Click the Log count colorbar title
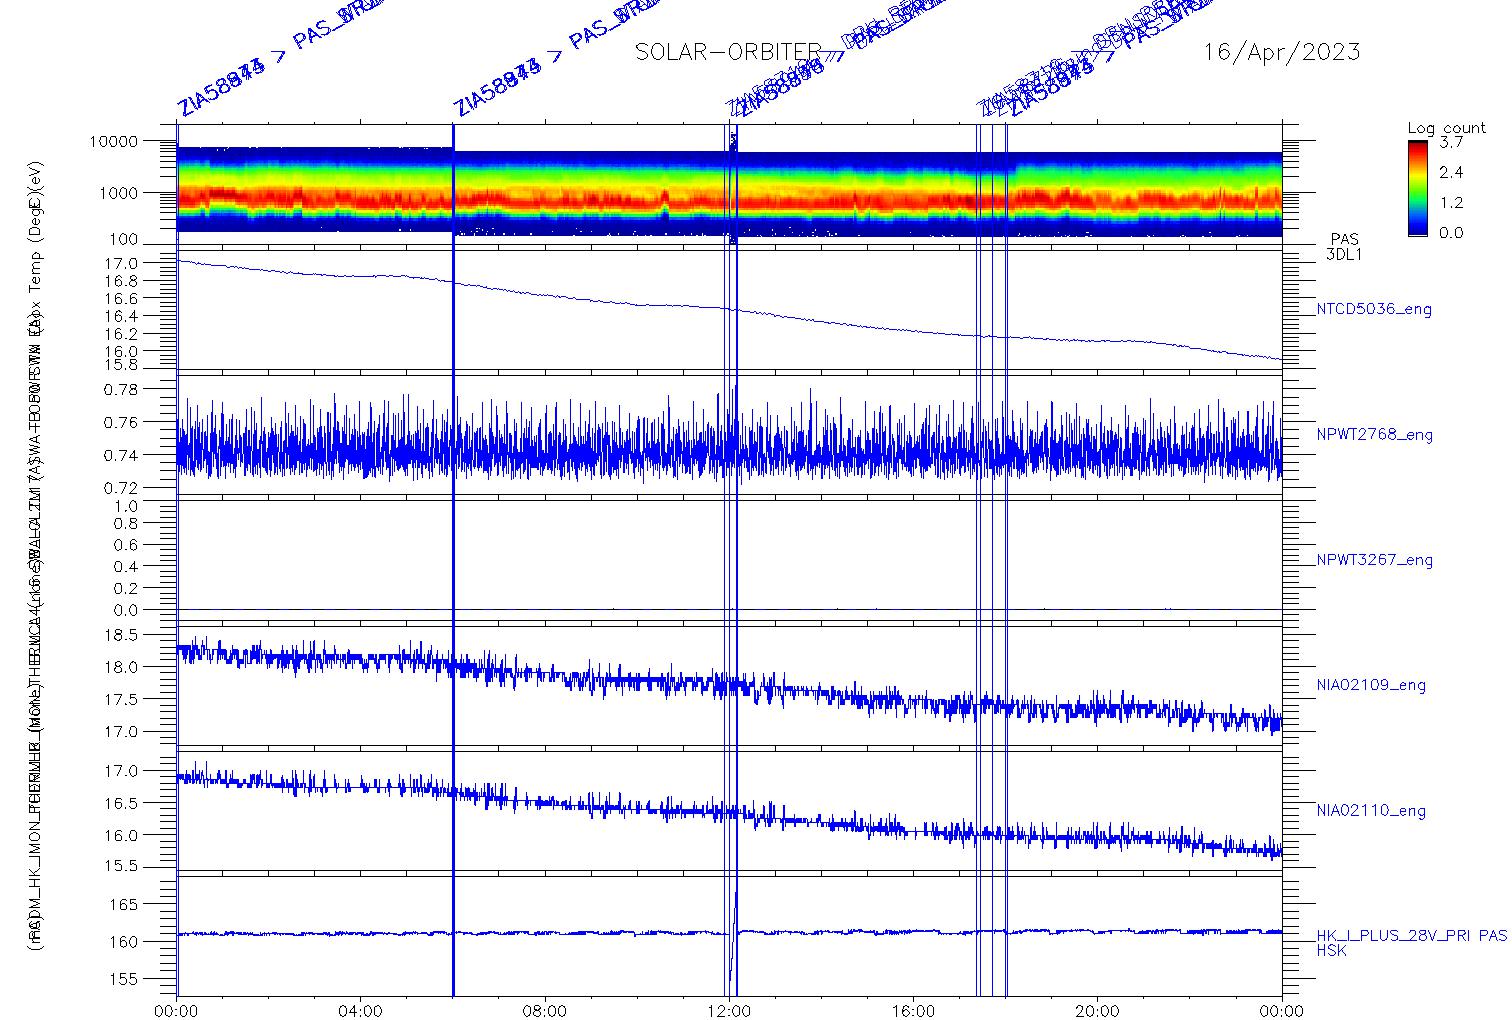Image resolution: width=1512 pixels, height=1020 pixels. coord(1446,128)
